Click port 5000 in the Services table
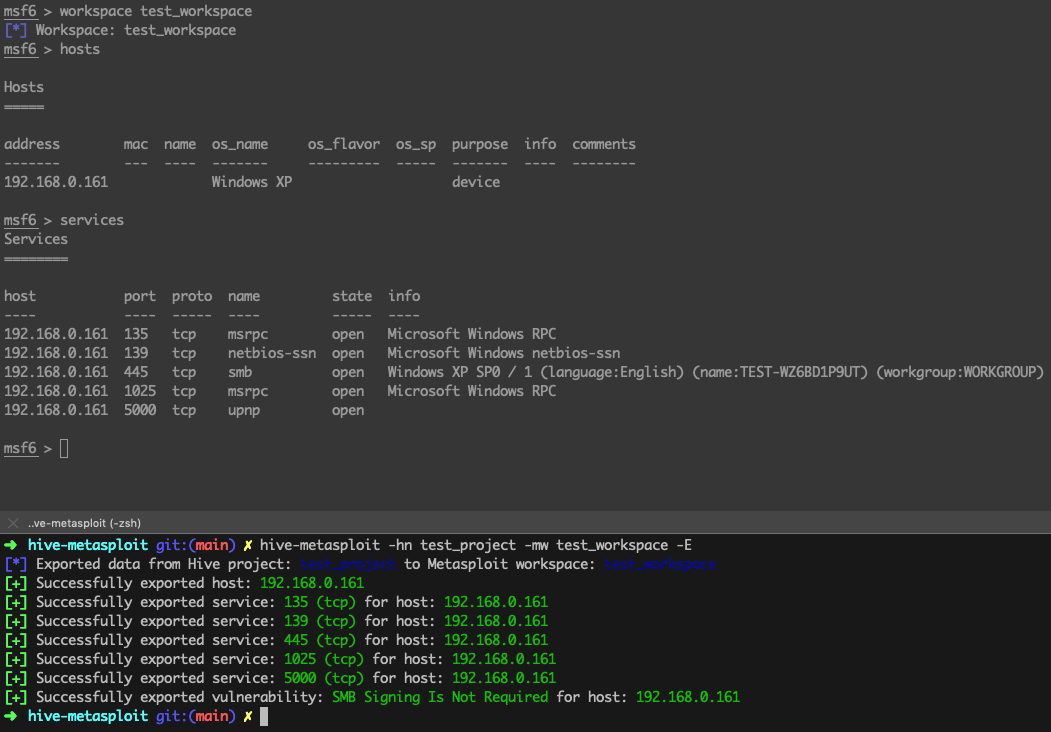 pos(139,410)
